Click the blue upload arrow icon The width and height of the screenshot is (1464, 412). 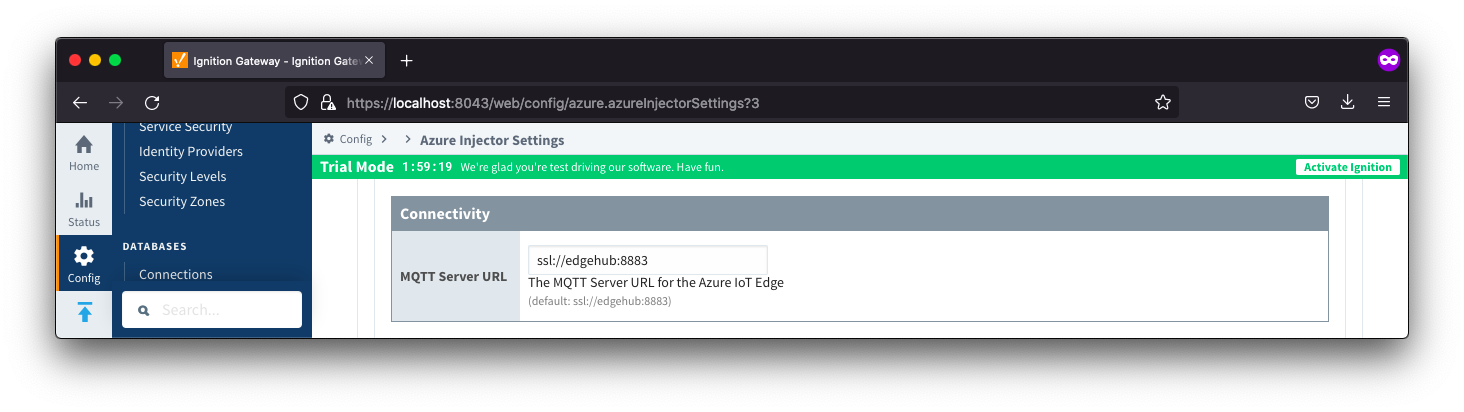84,312
